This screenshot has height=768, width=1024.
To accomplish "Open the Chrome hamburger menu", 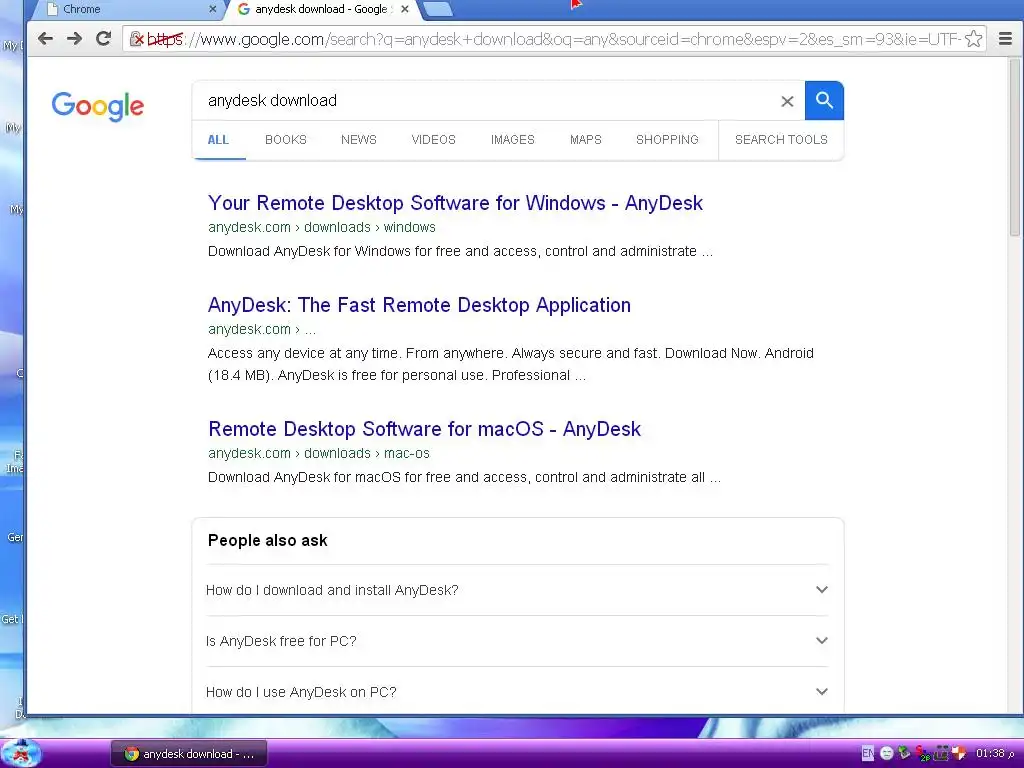I will [x=1006, y=39].
